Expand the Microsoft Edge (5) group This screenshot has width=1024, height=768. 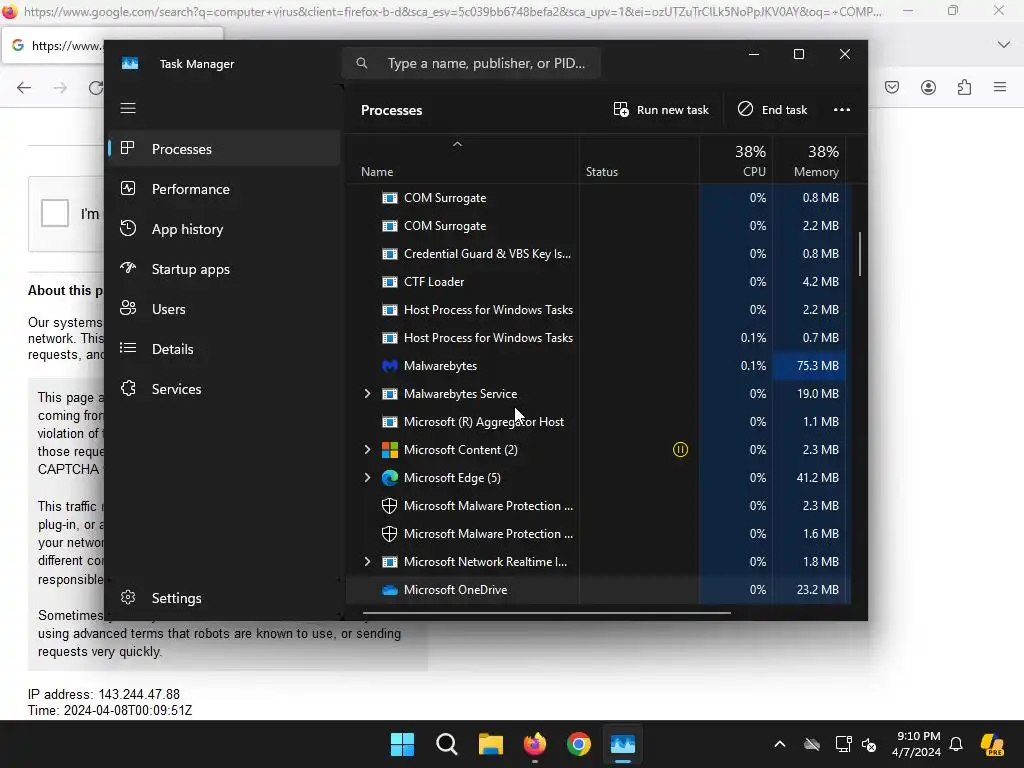[x=367, y=478]
